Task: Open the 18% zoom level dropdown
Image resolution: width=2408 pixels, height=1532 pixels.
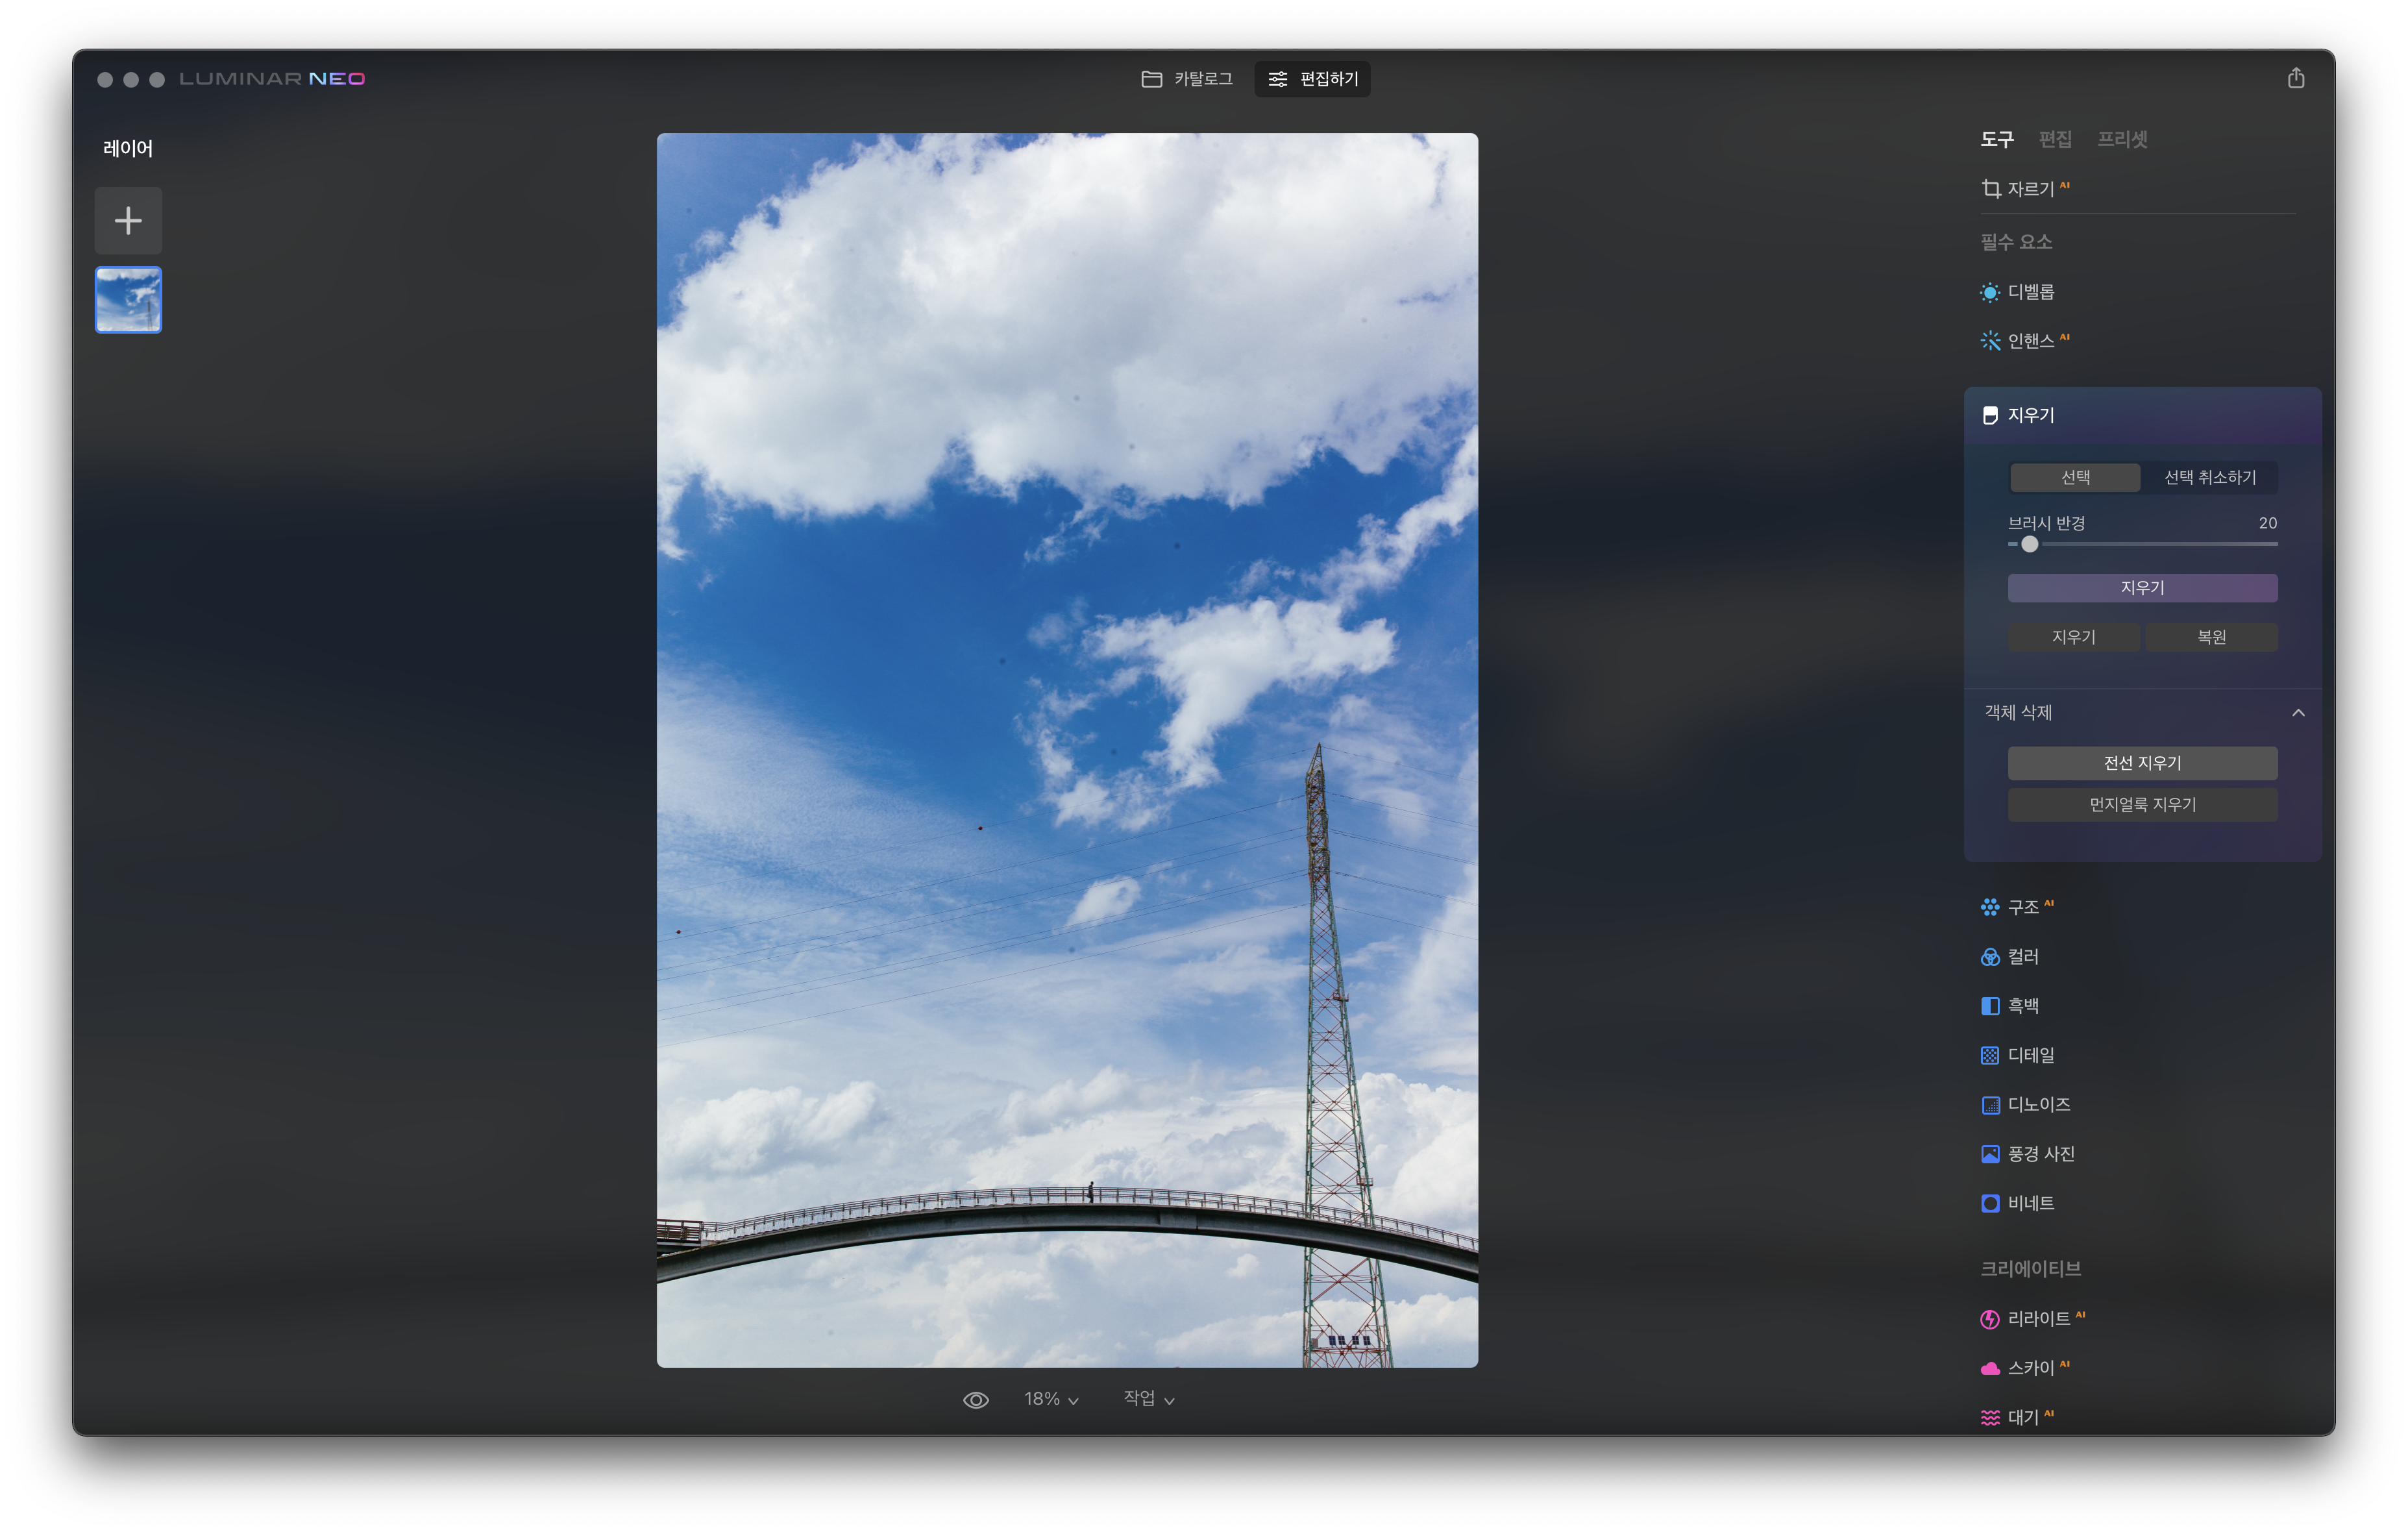Action: (x=1050, y=1399)
